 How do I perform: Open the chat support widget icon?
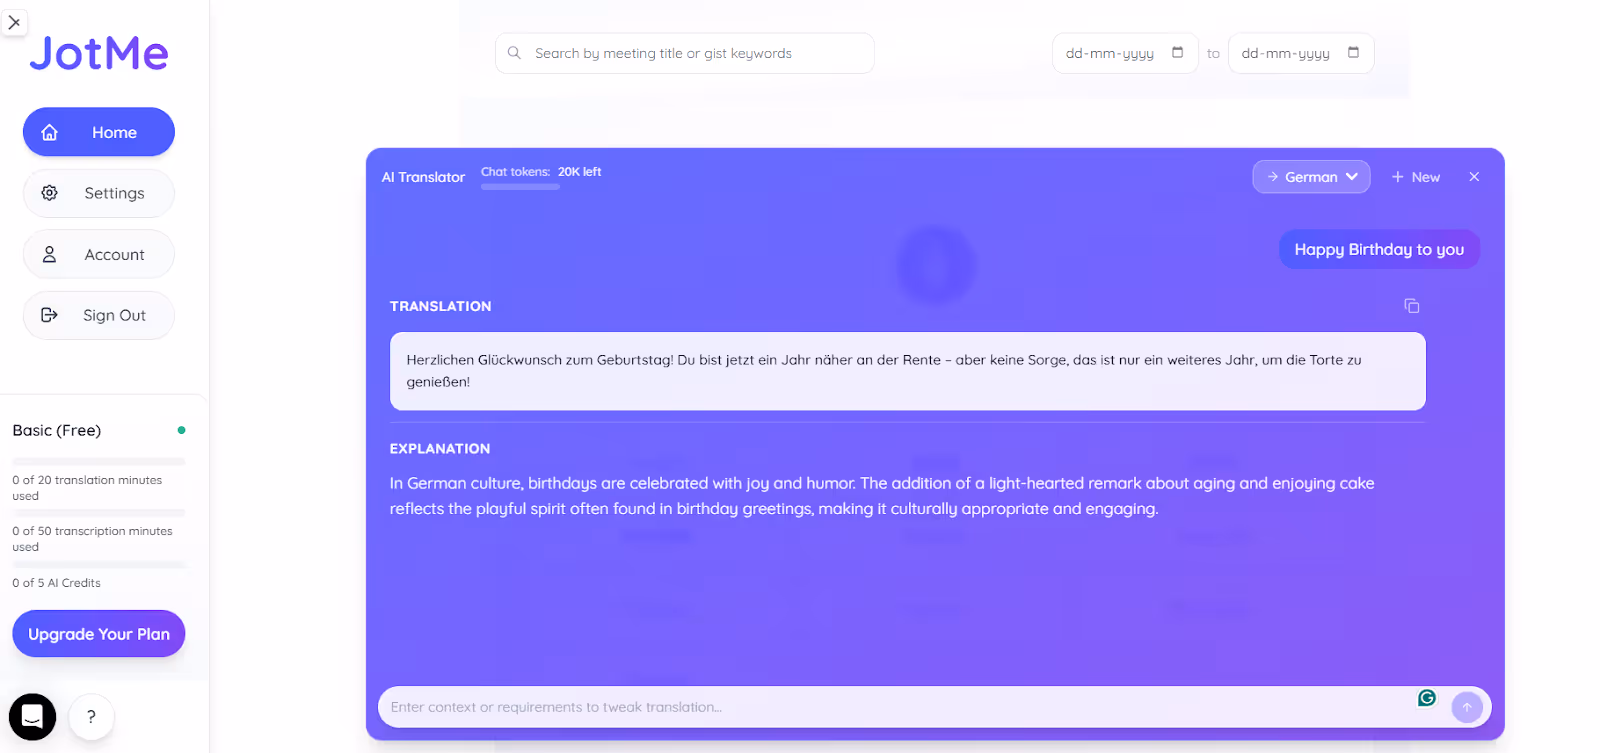point(32,716)
